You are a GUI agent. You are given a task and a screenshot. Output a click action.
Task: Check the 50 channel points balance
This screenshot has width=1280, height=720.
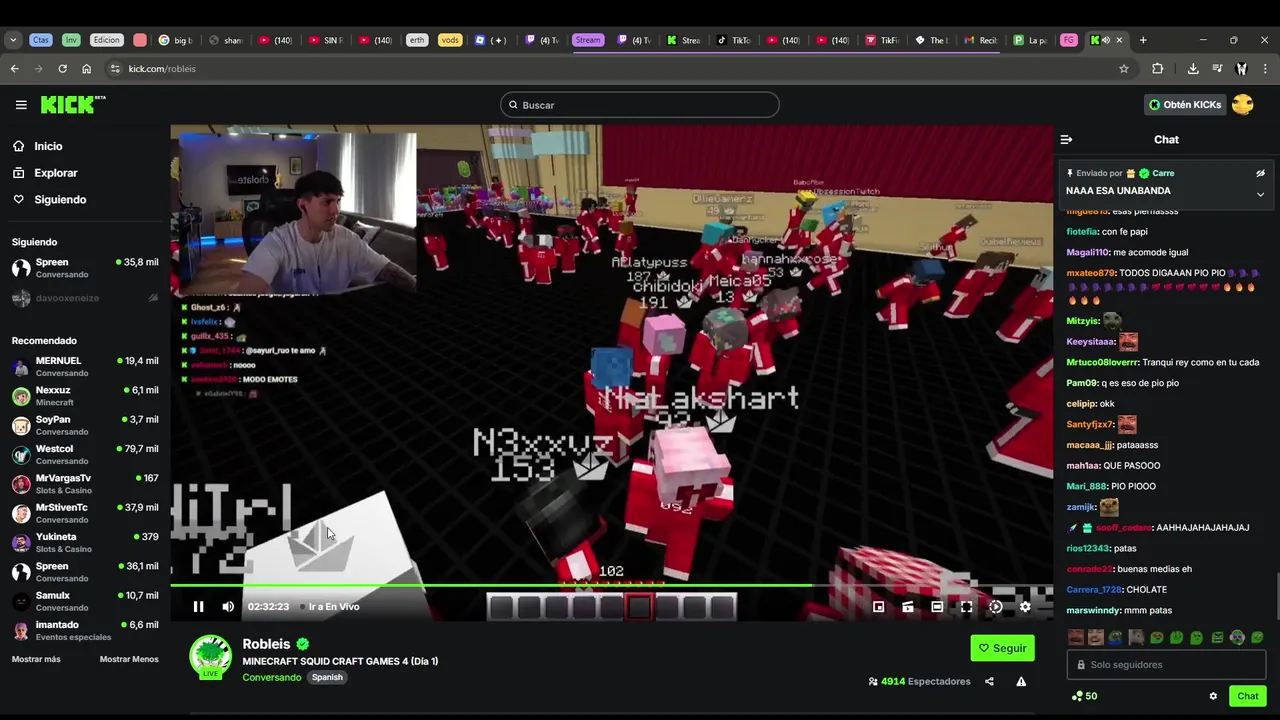click(1084, 696)
